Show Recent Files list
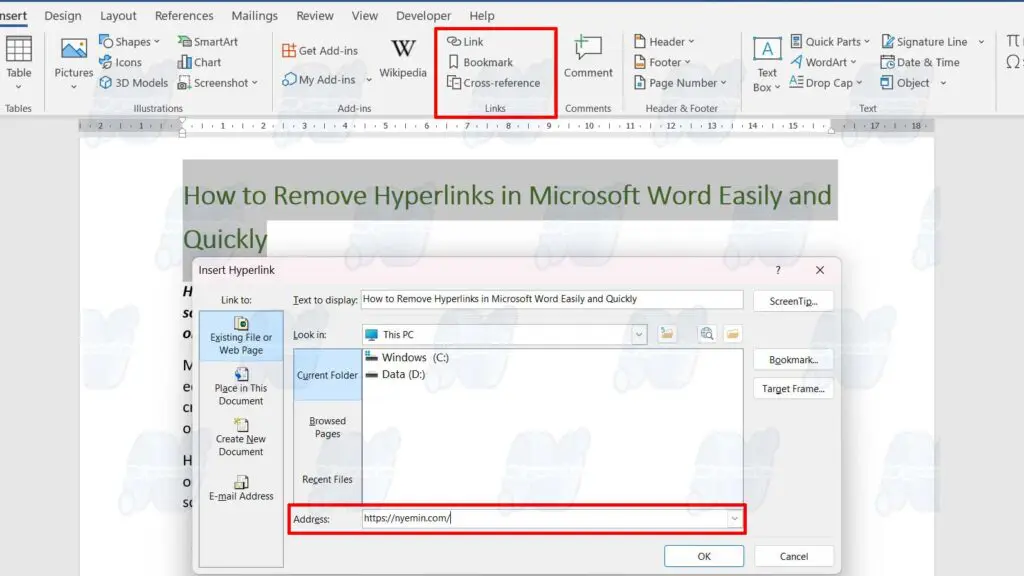The image size is (1024, 576). pyautogui.click(x=327, y=479)
